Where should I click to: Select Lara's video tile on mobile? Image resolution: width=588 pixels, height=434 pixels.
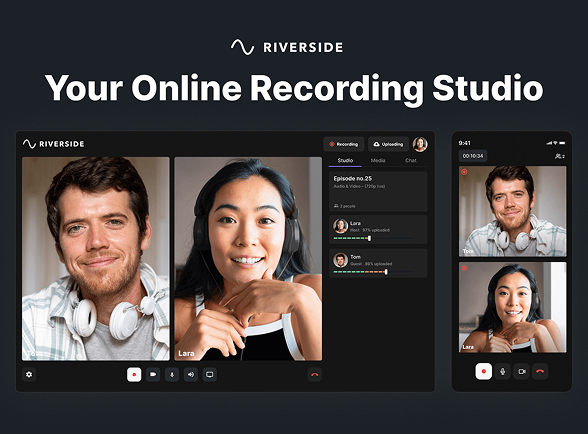point(513,307)
